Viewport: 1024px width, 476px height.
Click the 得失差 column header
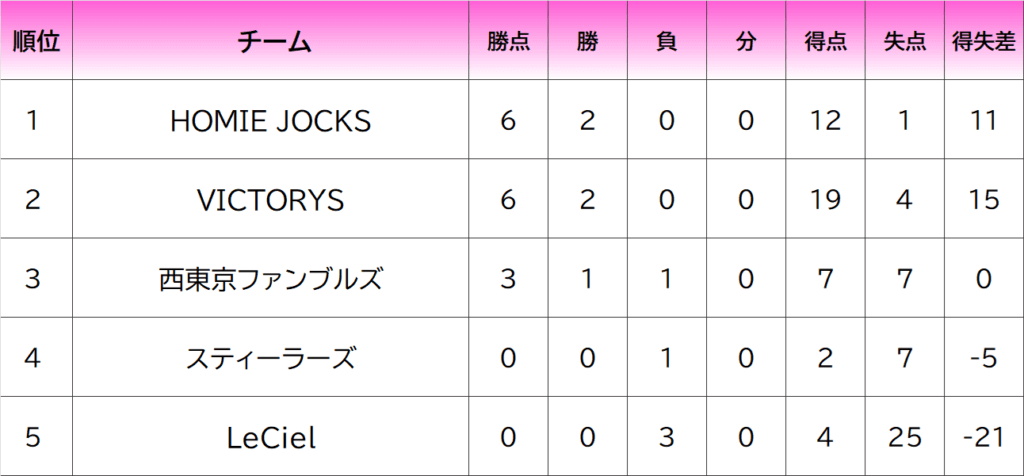[x=984, y=42]
